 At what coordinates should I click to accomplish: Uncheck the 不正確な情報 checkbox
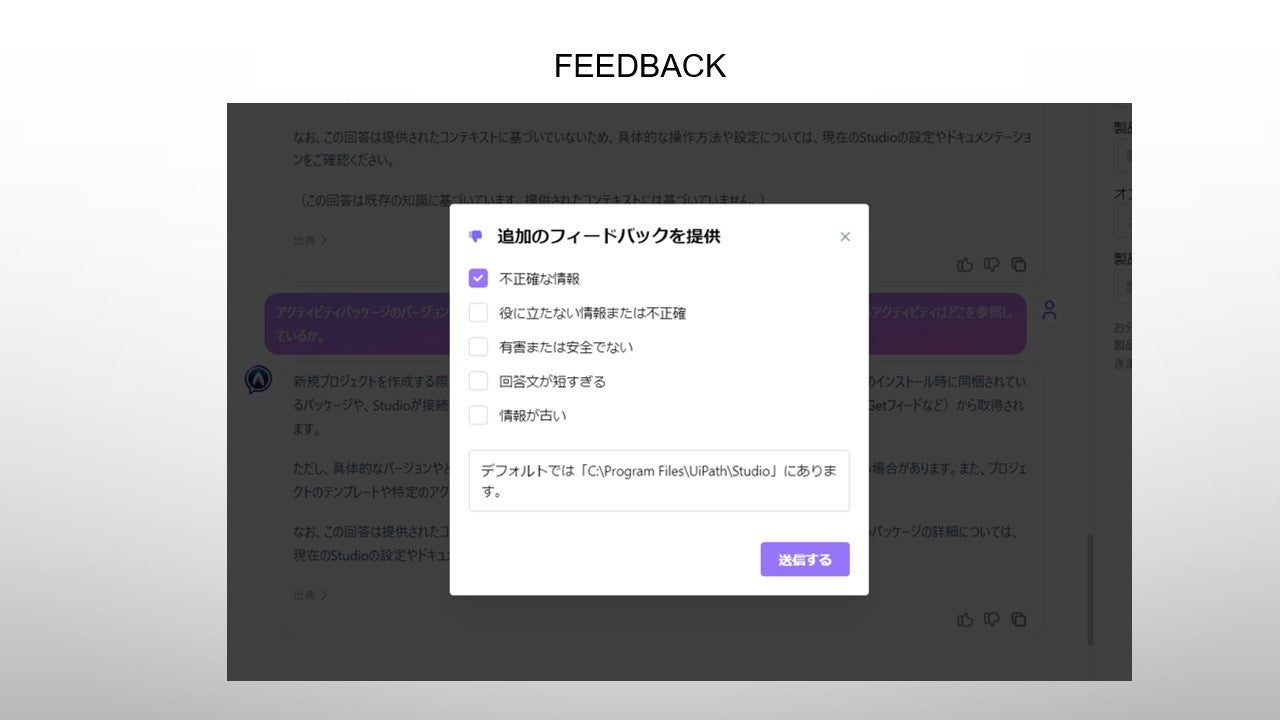click(x=478, y=278)
